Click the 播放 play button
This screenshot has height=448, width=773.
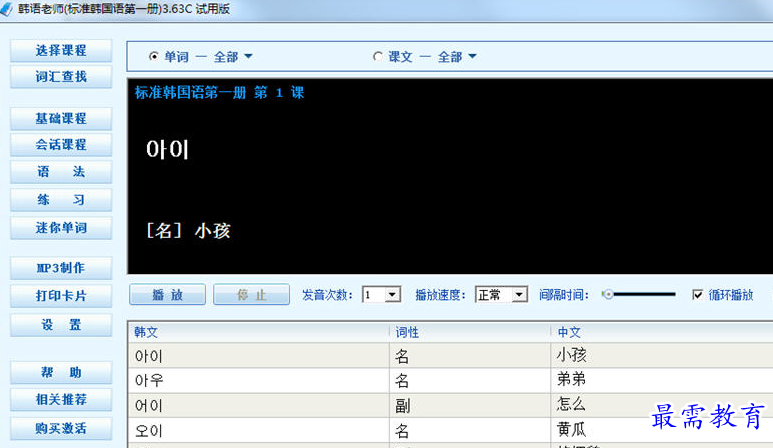pyautogui.click(x=168, y=295)
